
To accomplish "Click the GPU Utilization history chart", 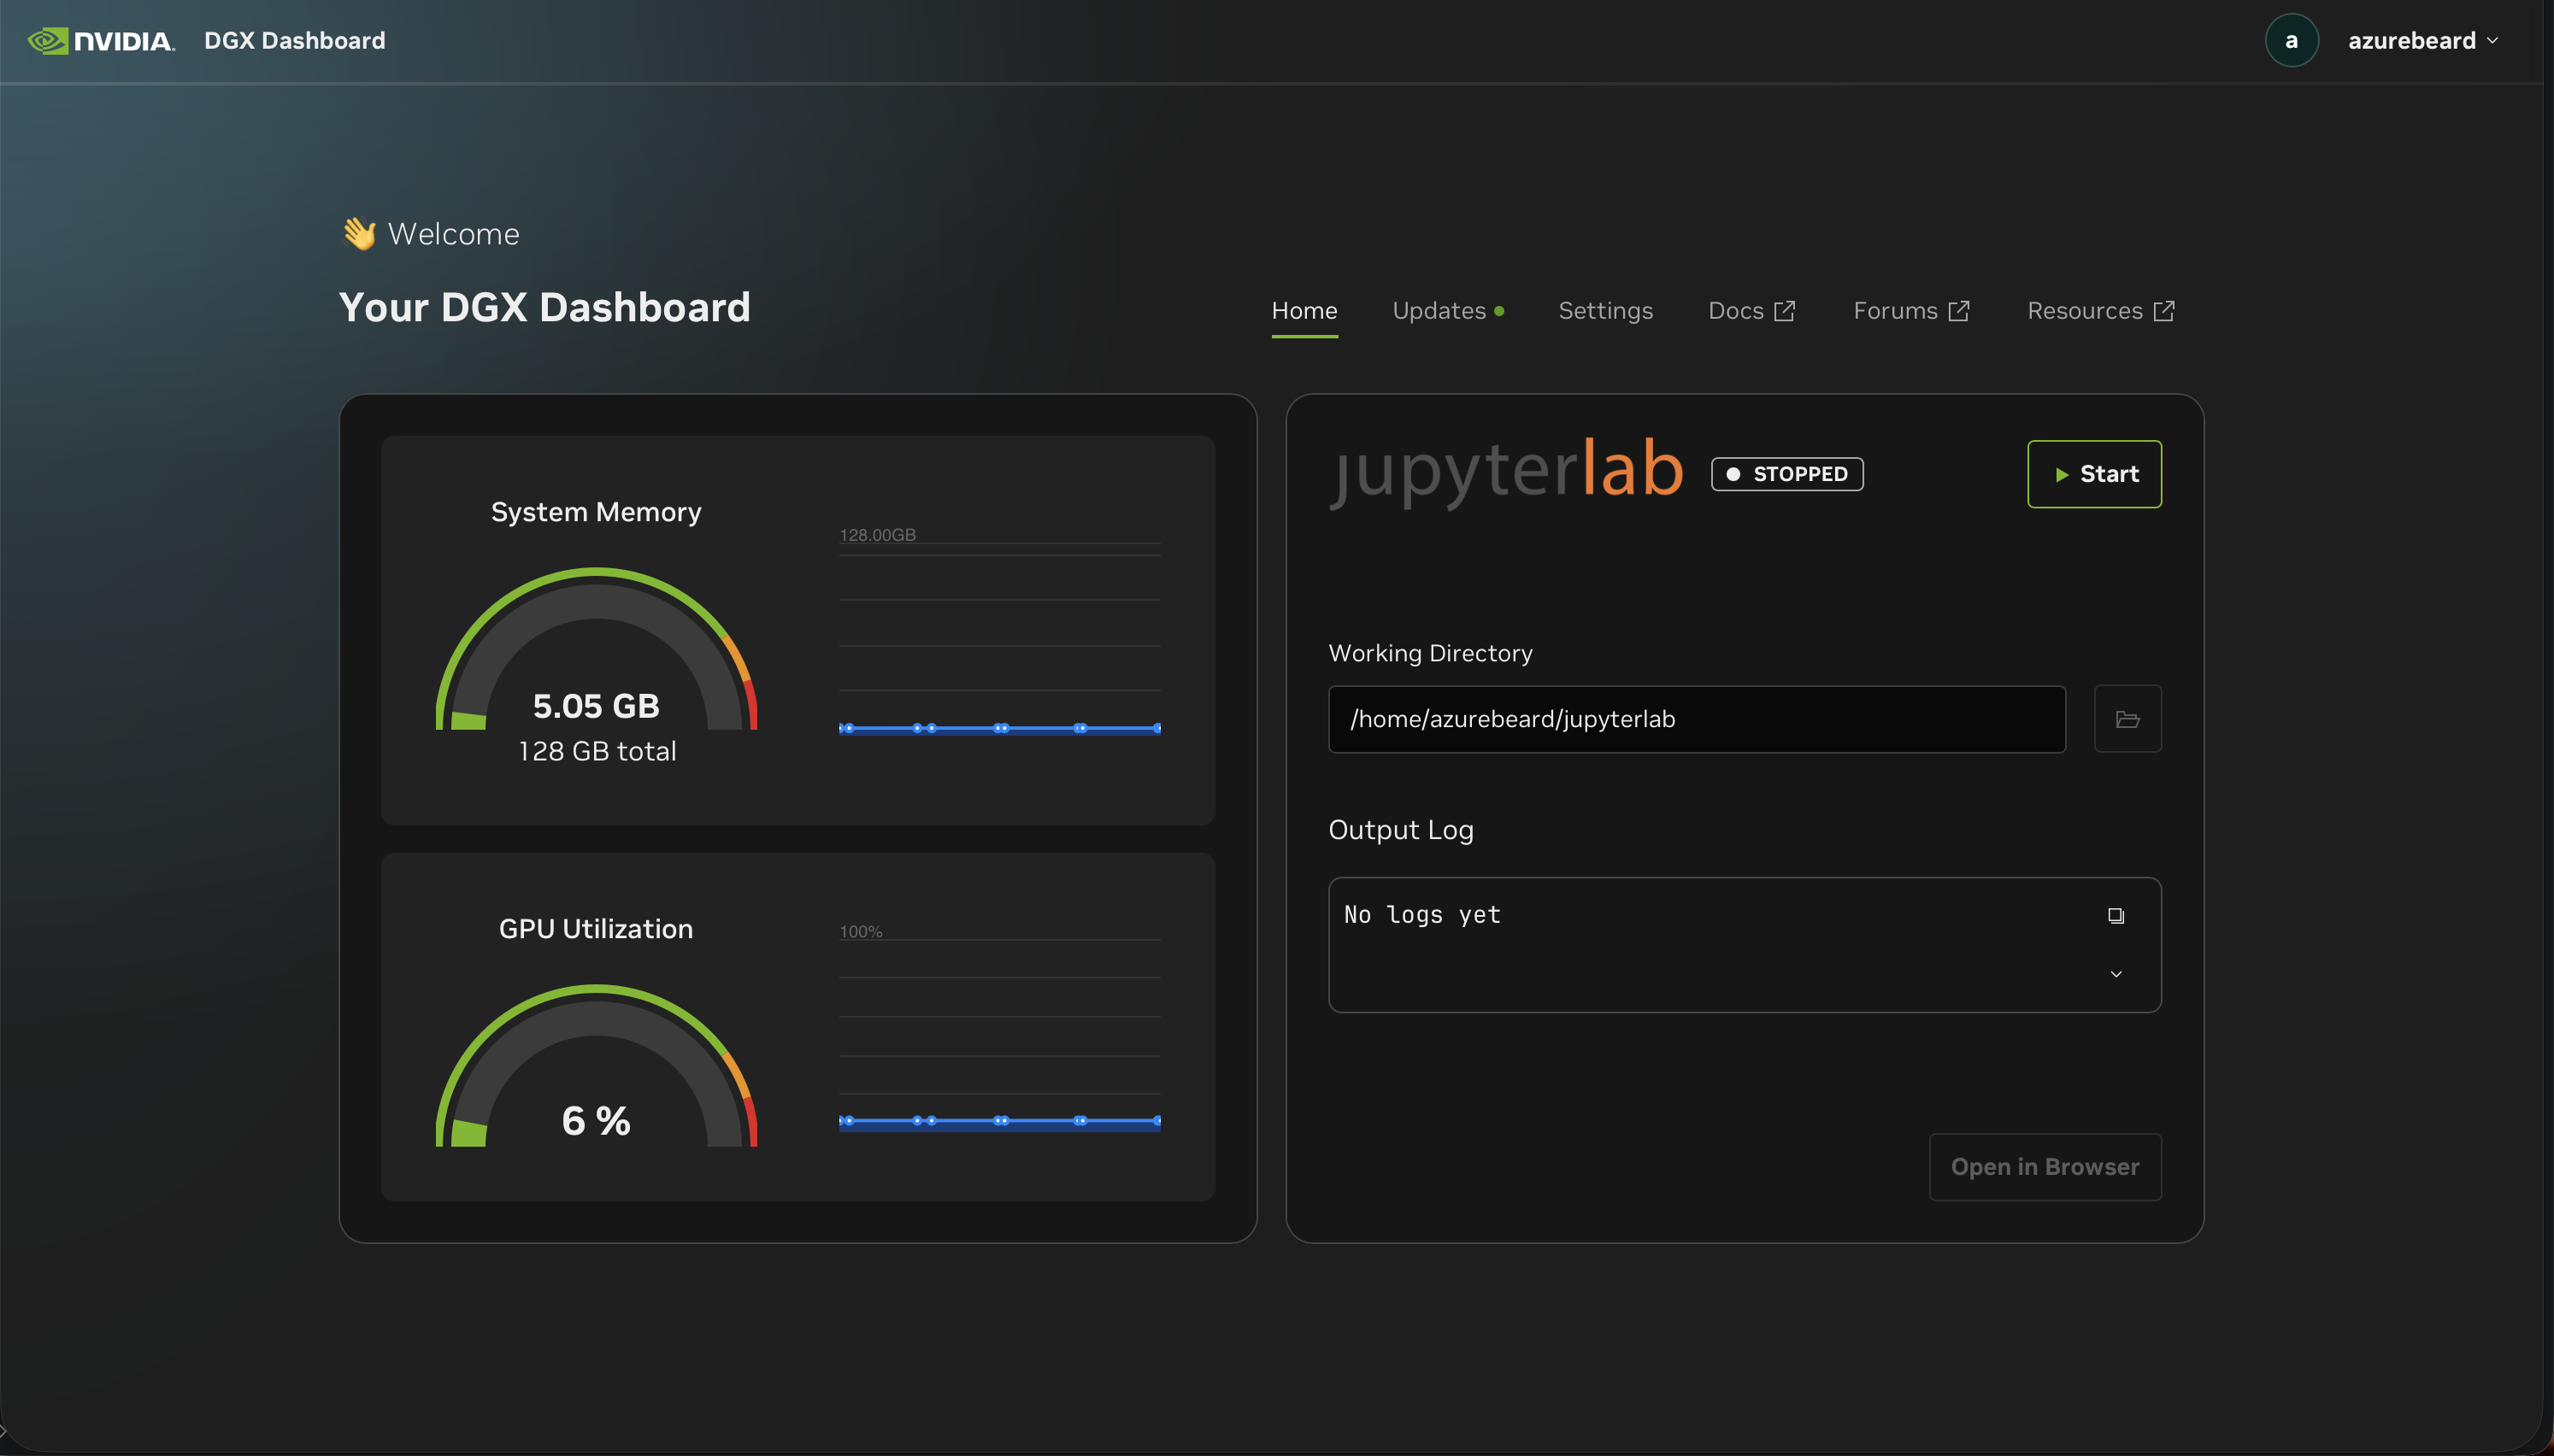I will [1000, 1027].
